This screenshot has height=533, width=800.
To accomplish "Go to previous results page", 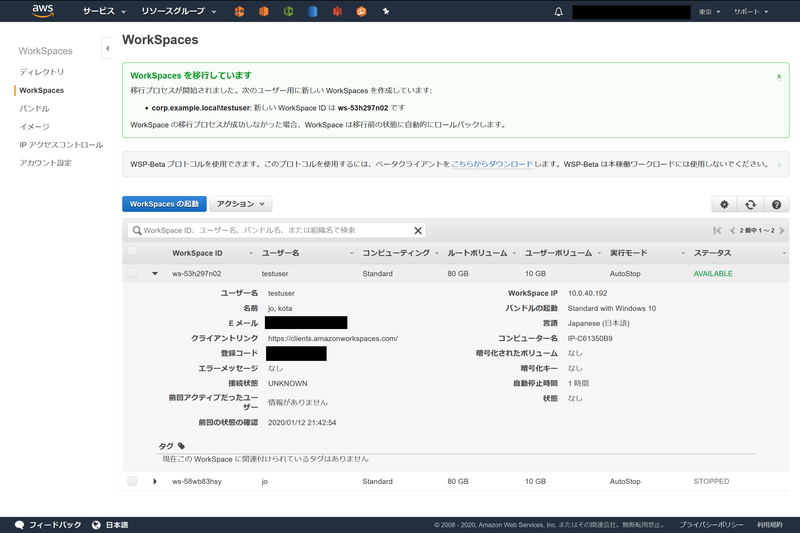I will pos(732,231).
